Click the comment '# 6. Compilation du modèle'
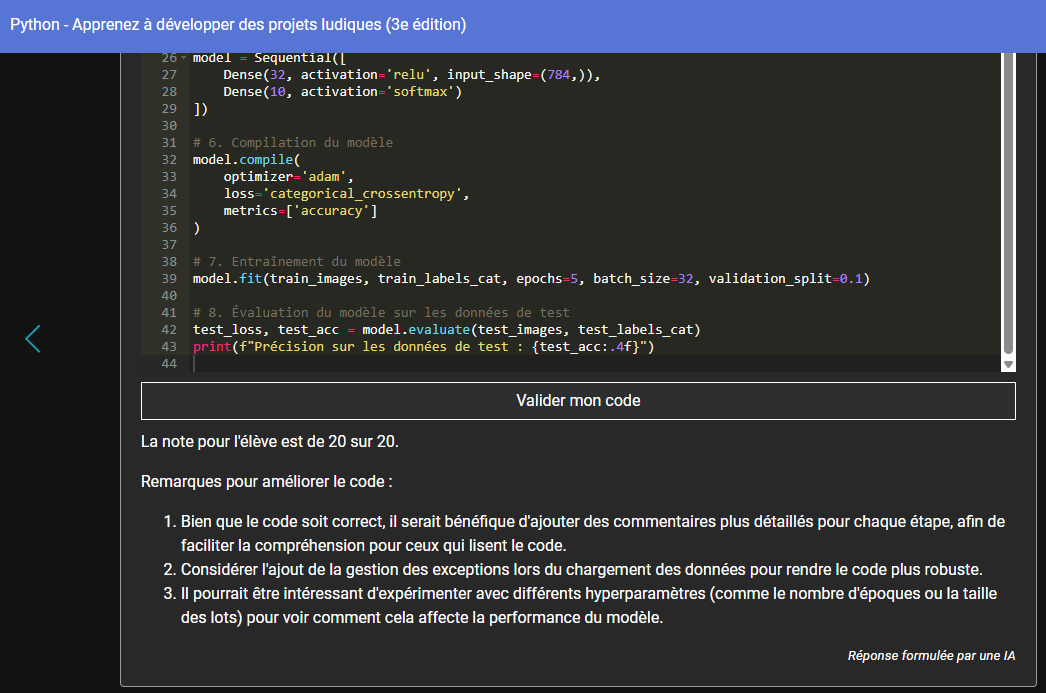 point(293,143)
